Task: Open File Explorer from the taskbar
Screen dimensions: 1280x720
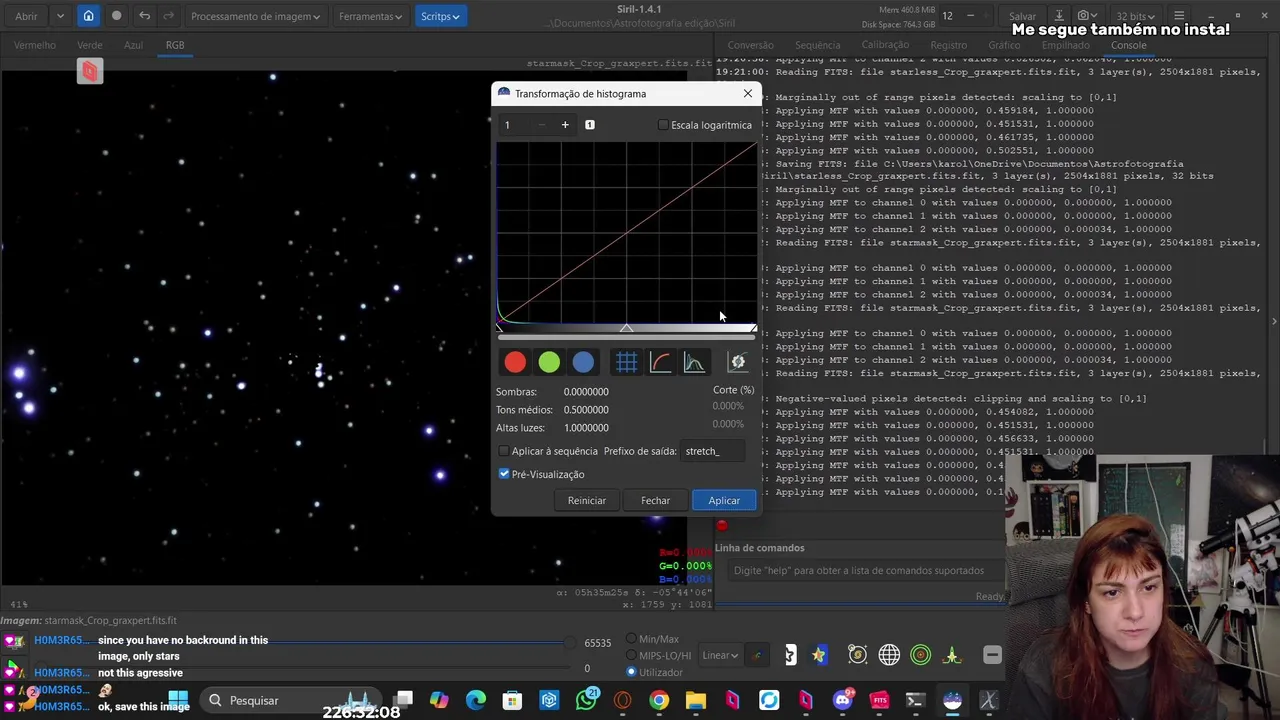Action: (x=695, y=700)
